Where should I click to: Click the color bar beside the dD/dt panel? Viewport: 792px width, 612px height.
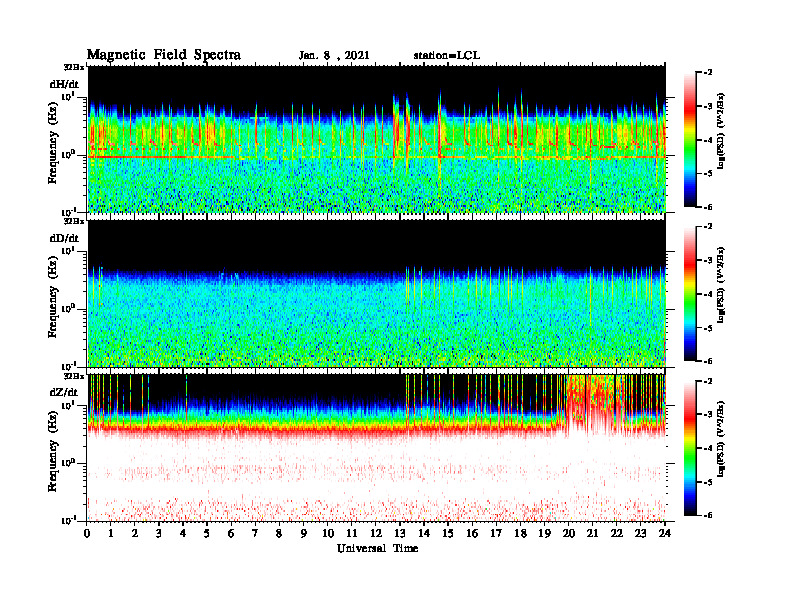690,294
